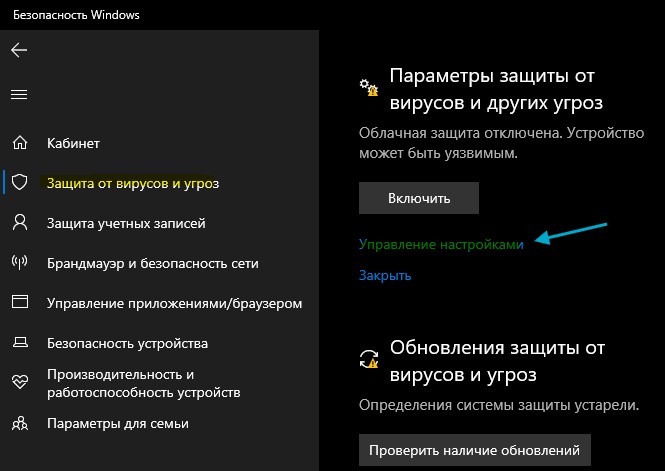
Task: Click the antenna icon for firewall
Action: click(20, 262)
